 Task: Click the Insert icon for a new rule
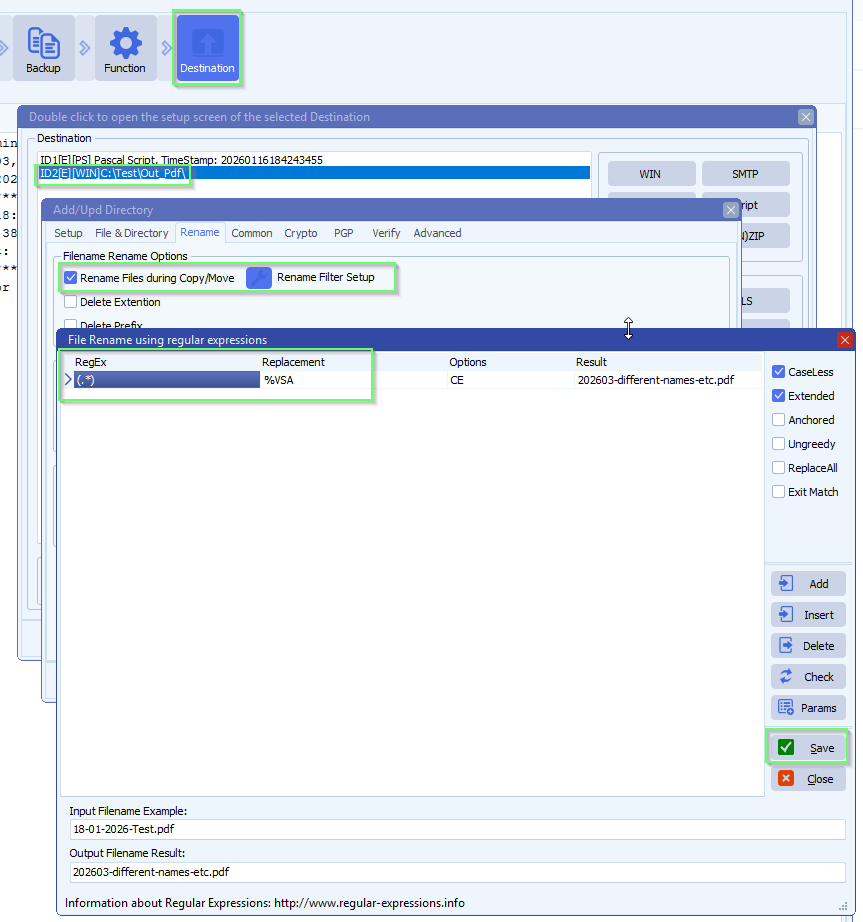(807, 614)
